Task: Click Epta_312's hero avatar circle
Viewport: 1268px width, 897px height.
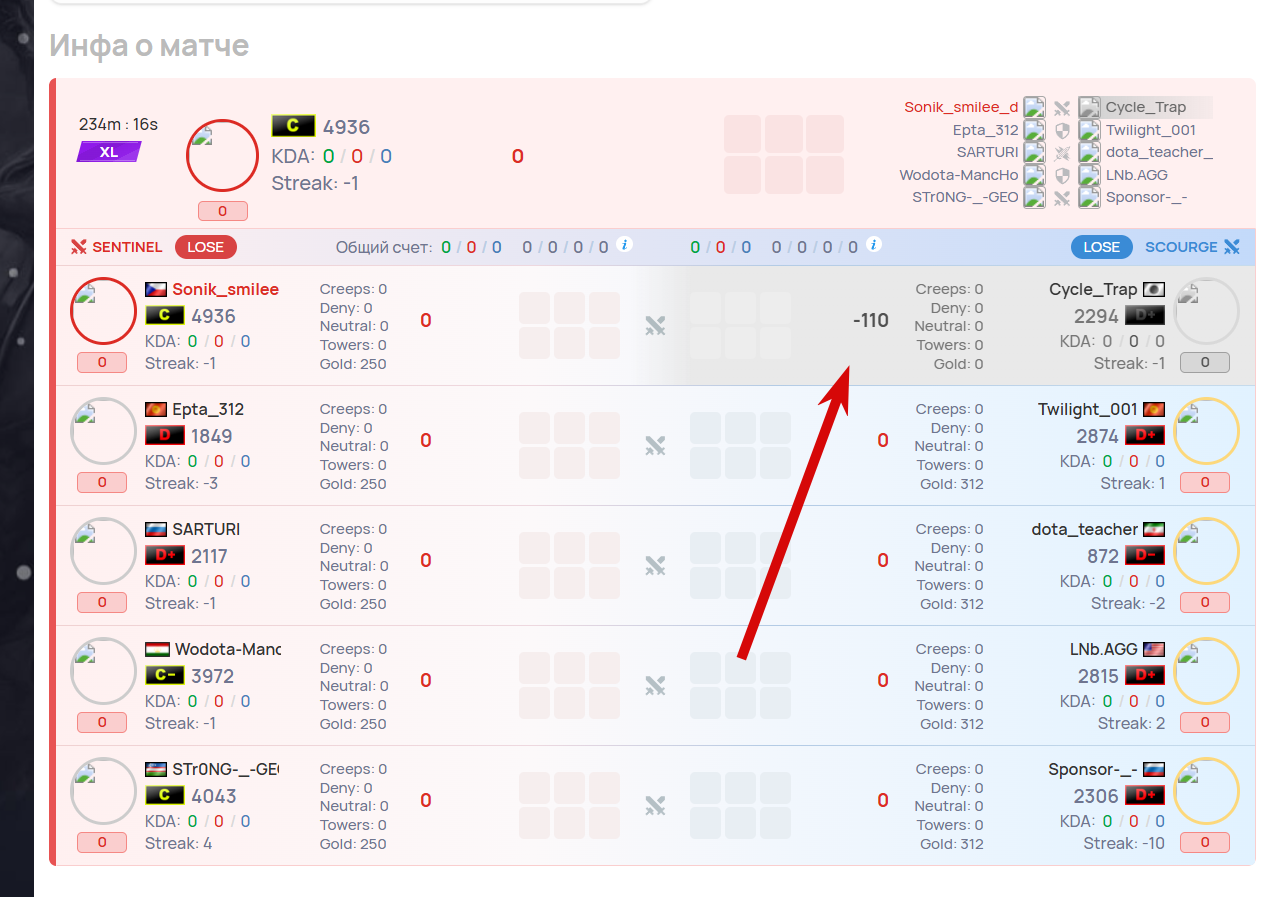Action: click(x=103, y=431)
